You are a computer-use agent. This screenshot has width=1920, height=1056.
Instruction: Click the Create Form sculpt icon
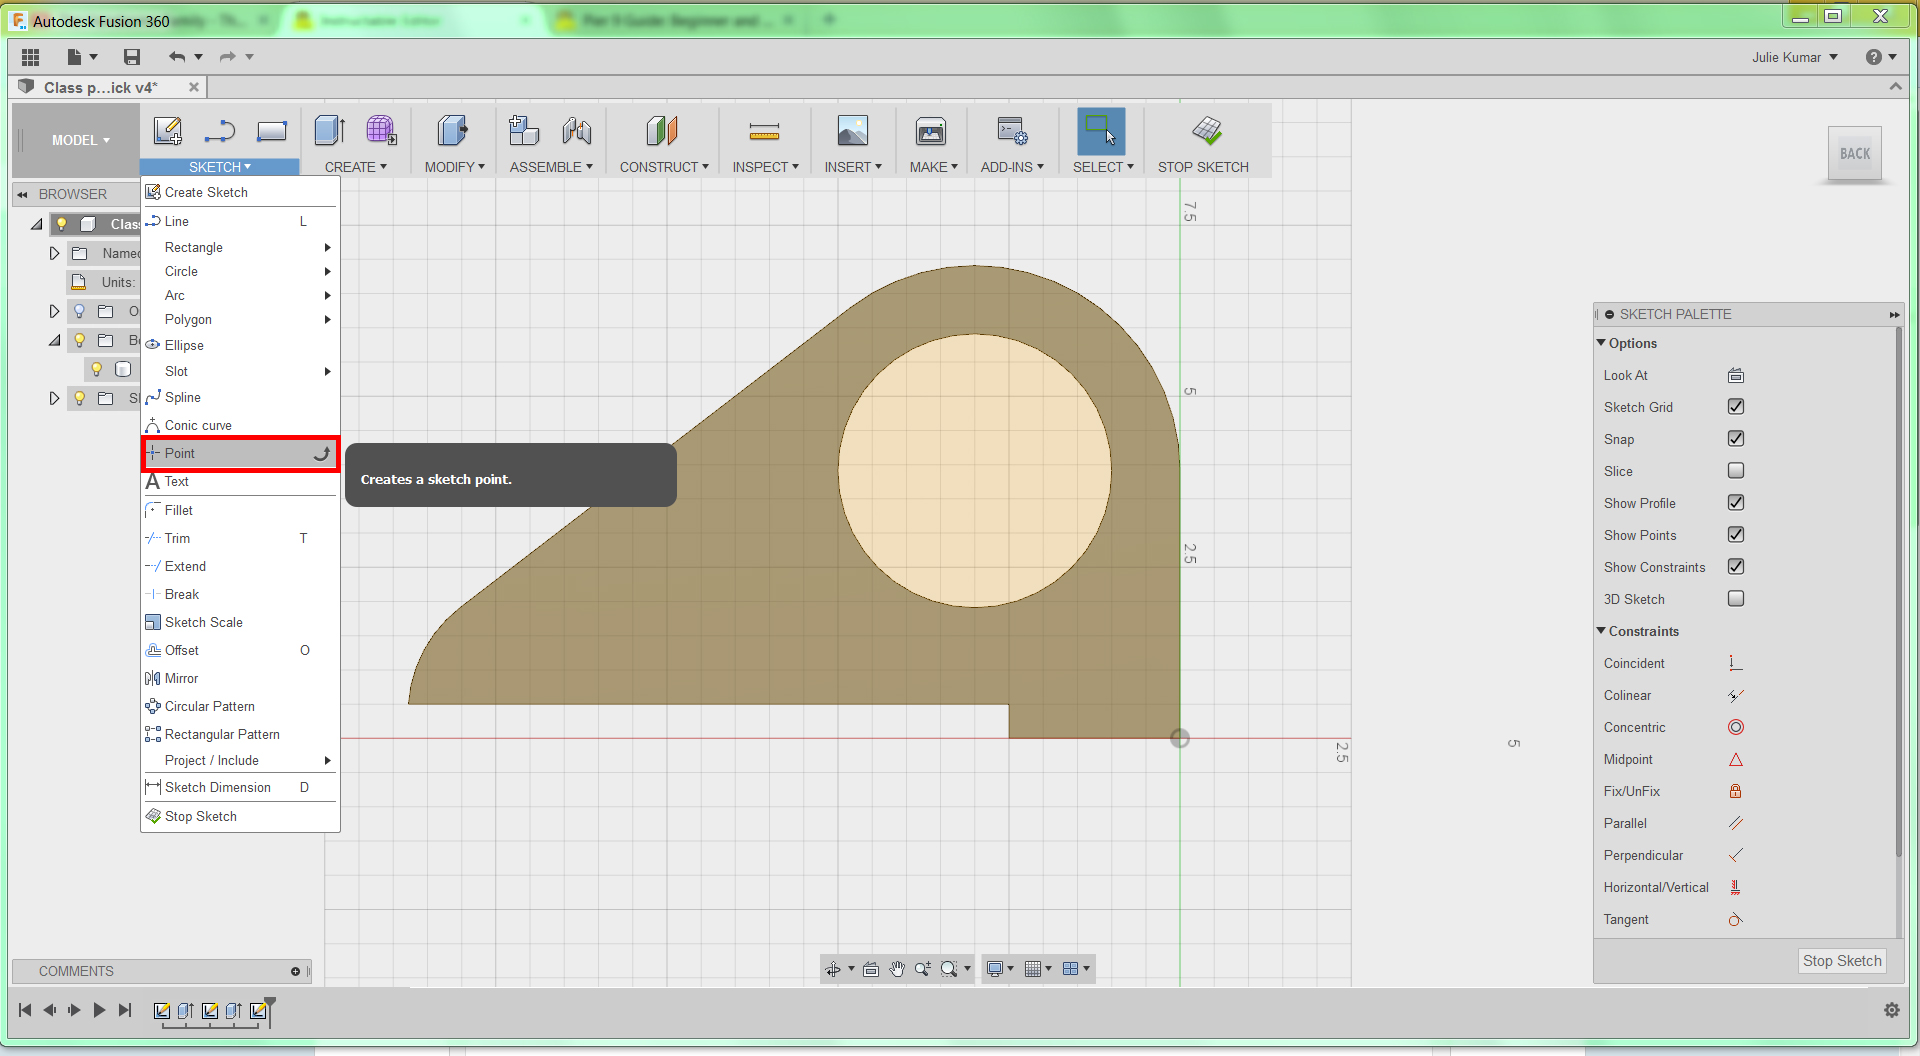click(x=382, y=131)
